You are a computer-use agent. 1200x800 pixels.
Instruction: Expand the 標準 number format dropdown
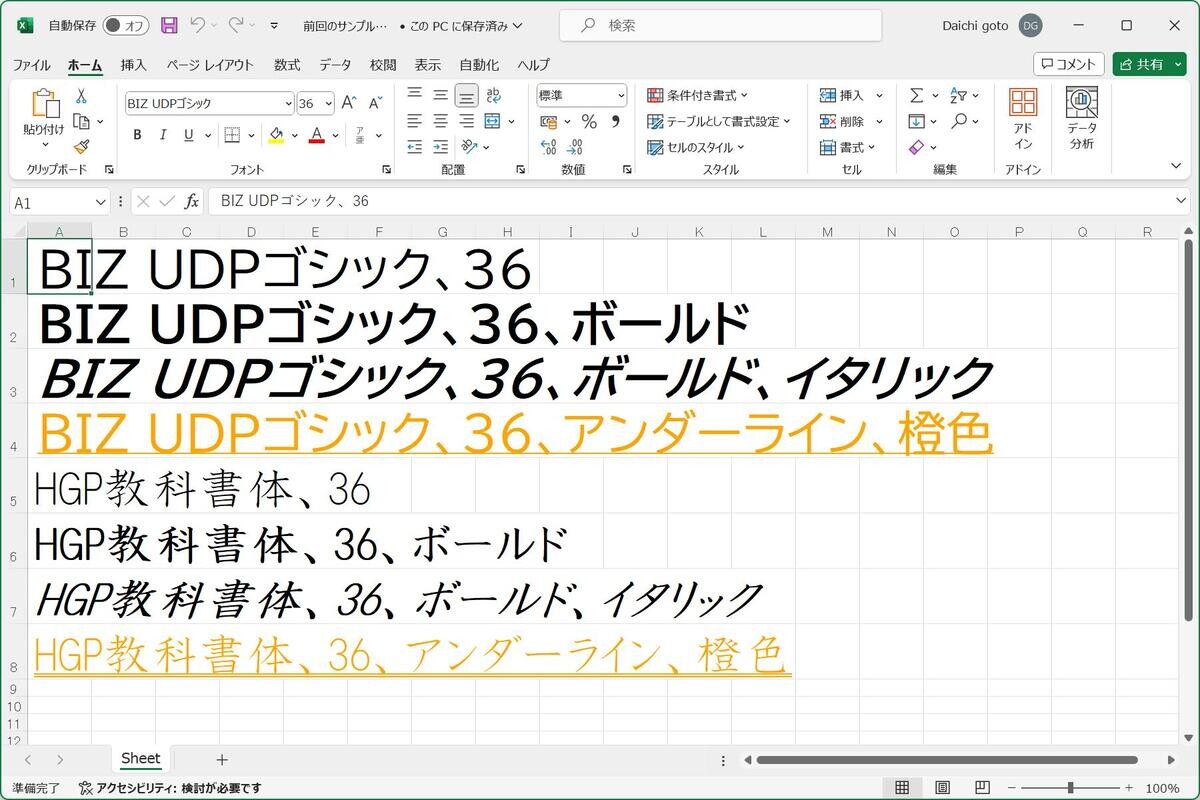(621, 96)
